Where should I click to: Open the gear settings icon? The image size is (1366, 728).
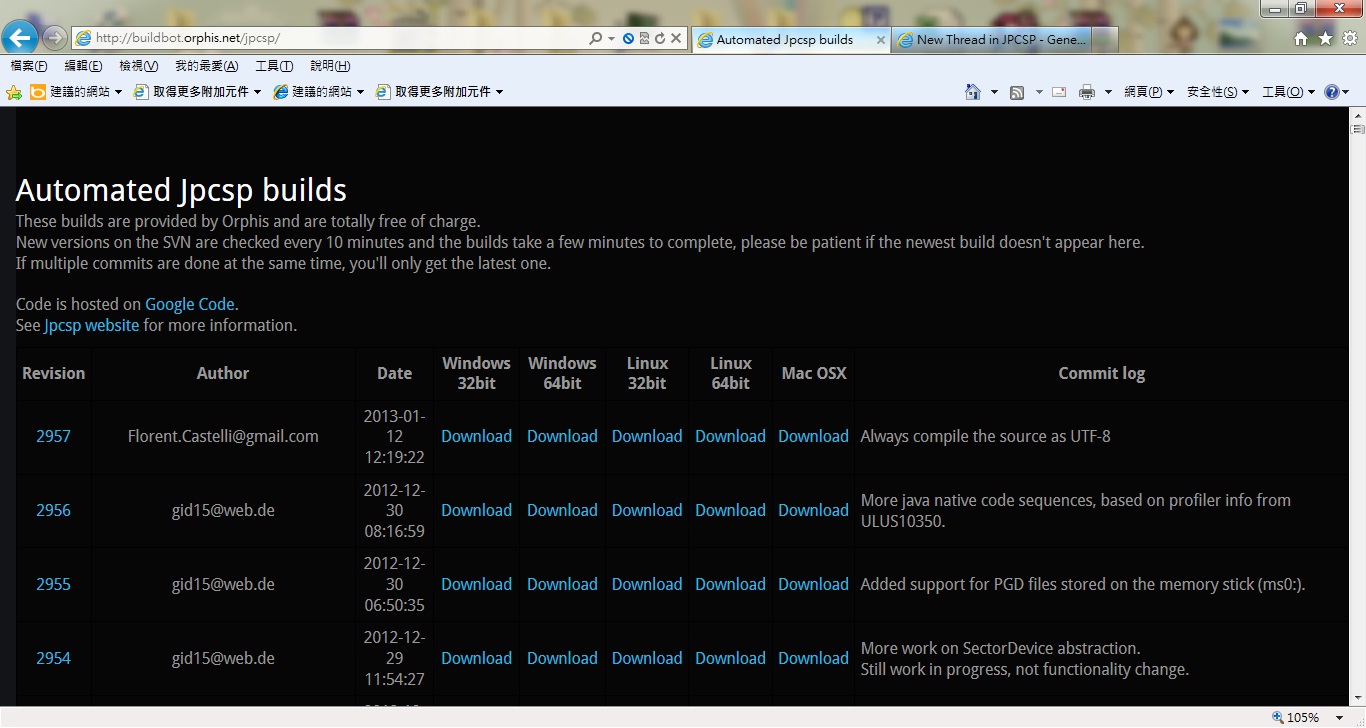tap(1349, 38)
